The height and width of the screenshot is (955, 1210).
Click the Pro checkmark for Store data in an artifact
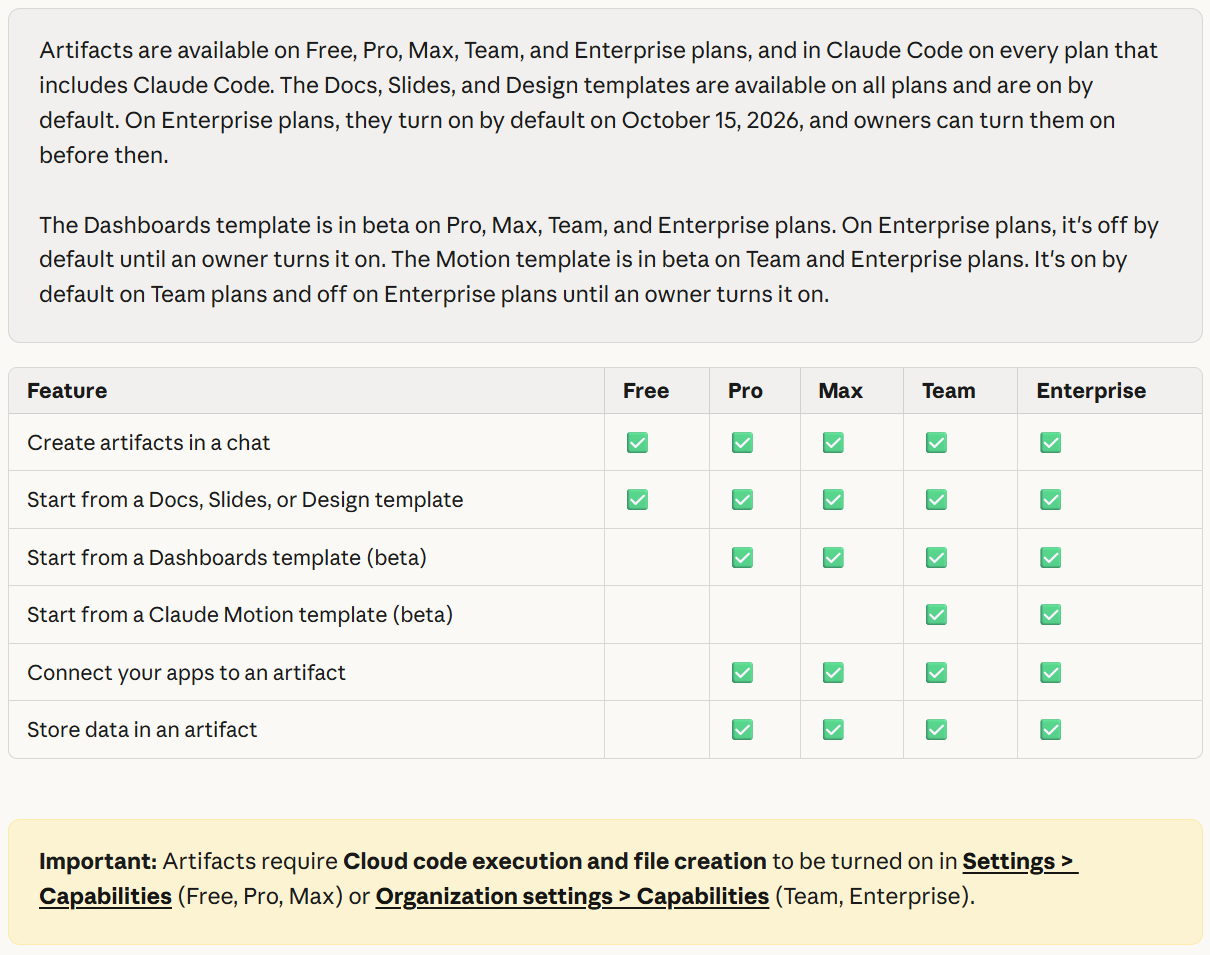coord(742,729)
